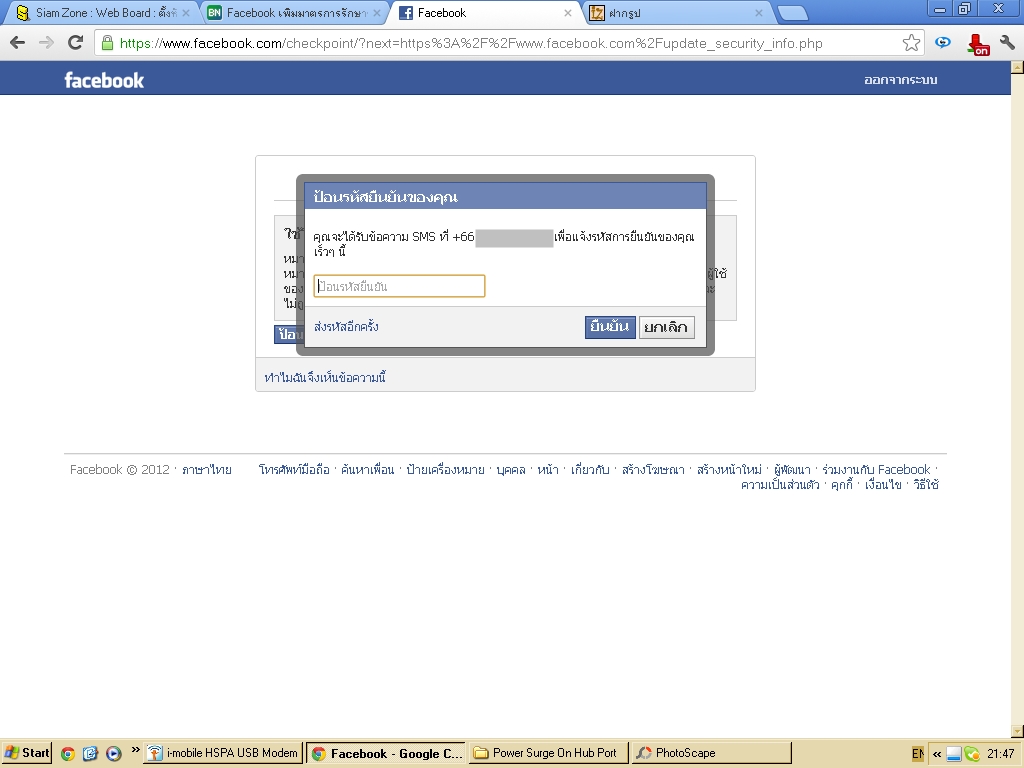Viewport: 1024px width, 768px height.
Task: Click the ส่งรหัสอีกครั้ง resend code link
Action: (346, 327)
